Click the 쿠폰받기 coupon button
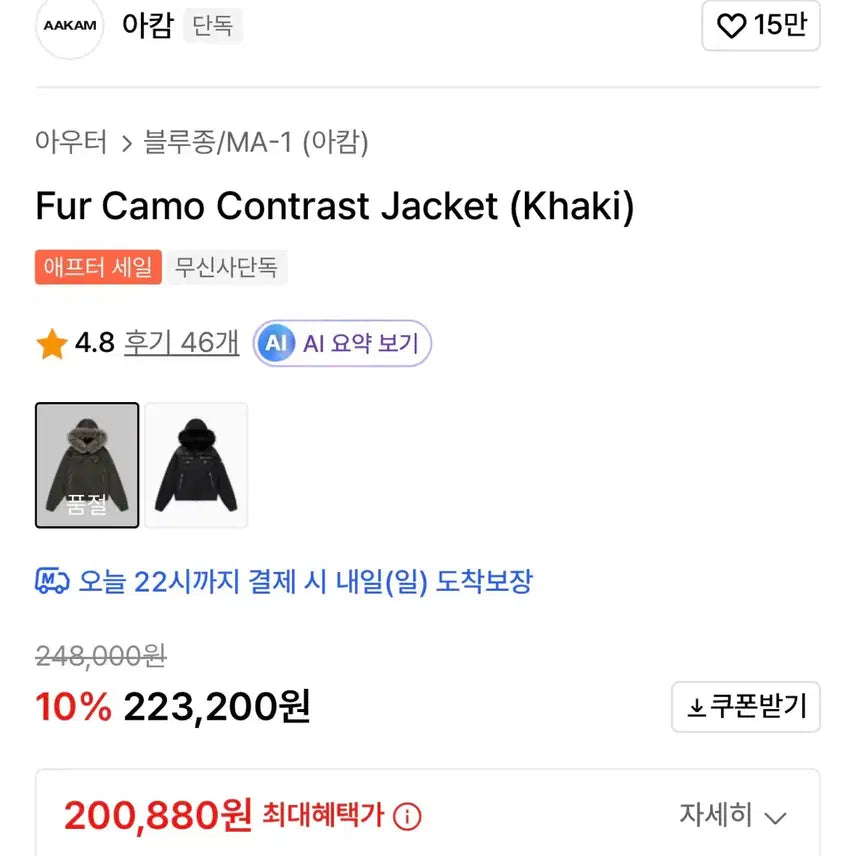 [746, 707]
